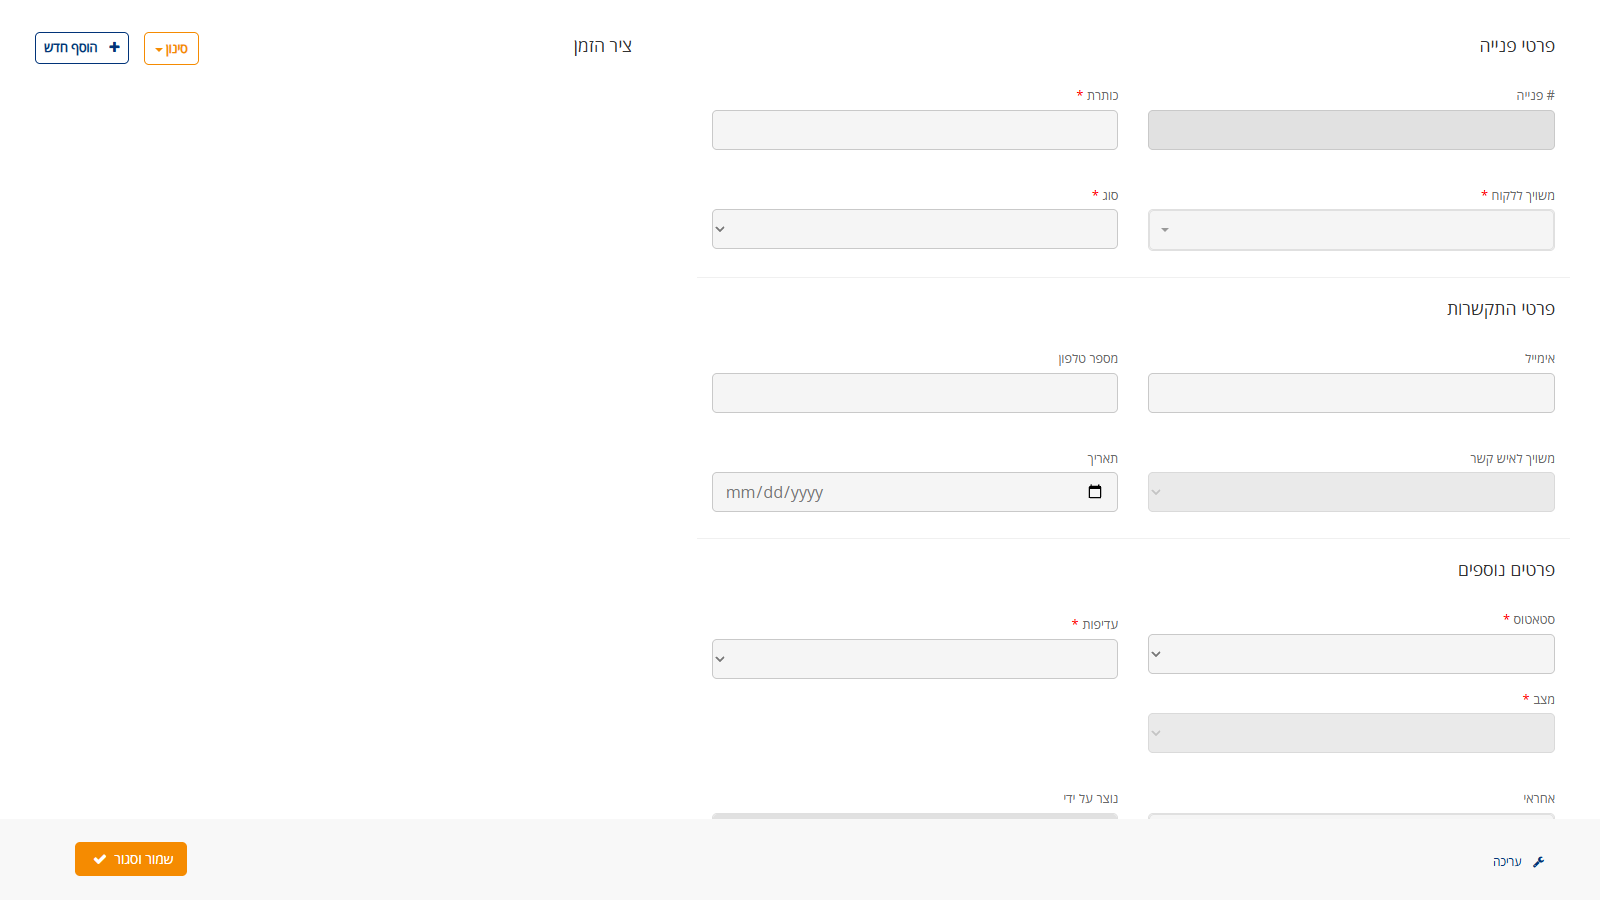
Task: Click the הוסף חדש button
Action: (x=82, y=48)
